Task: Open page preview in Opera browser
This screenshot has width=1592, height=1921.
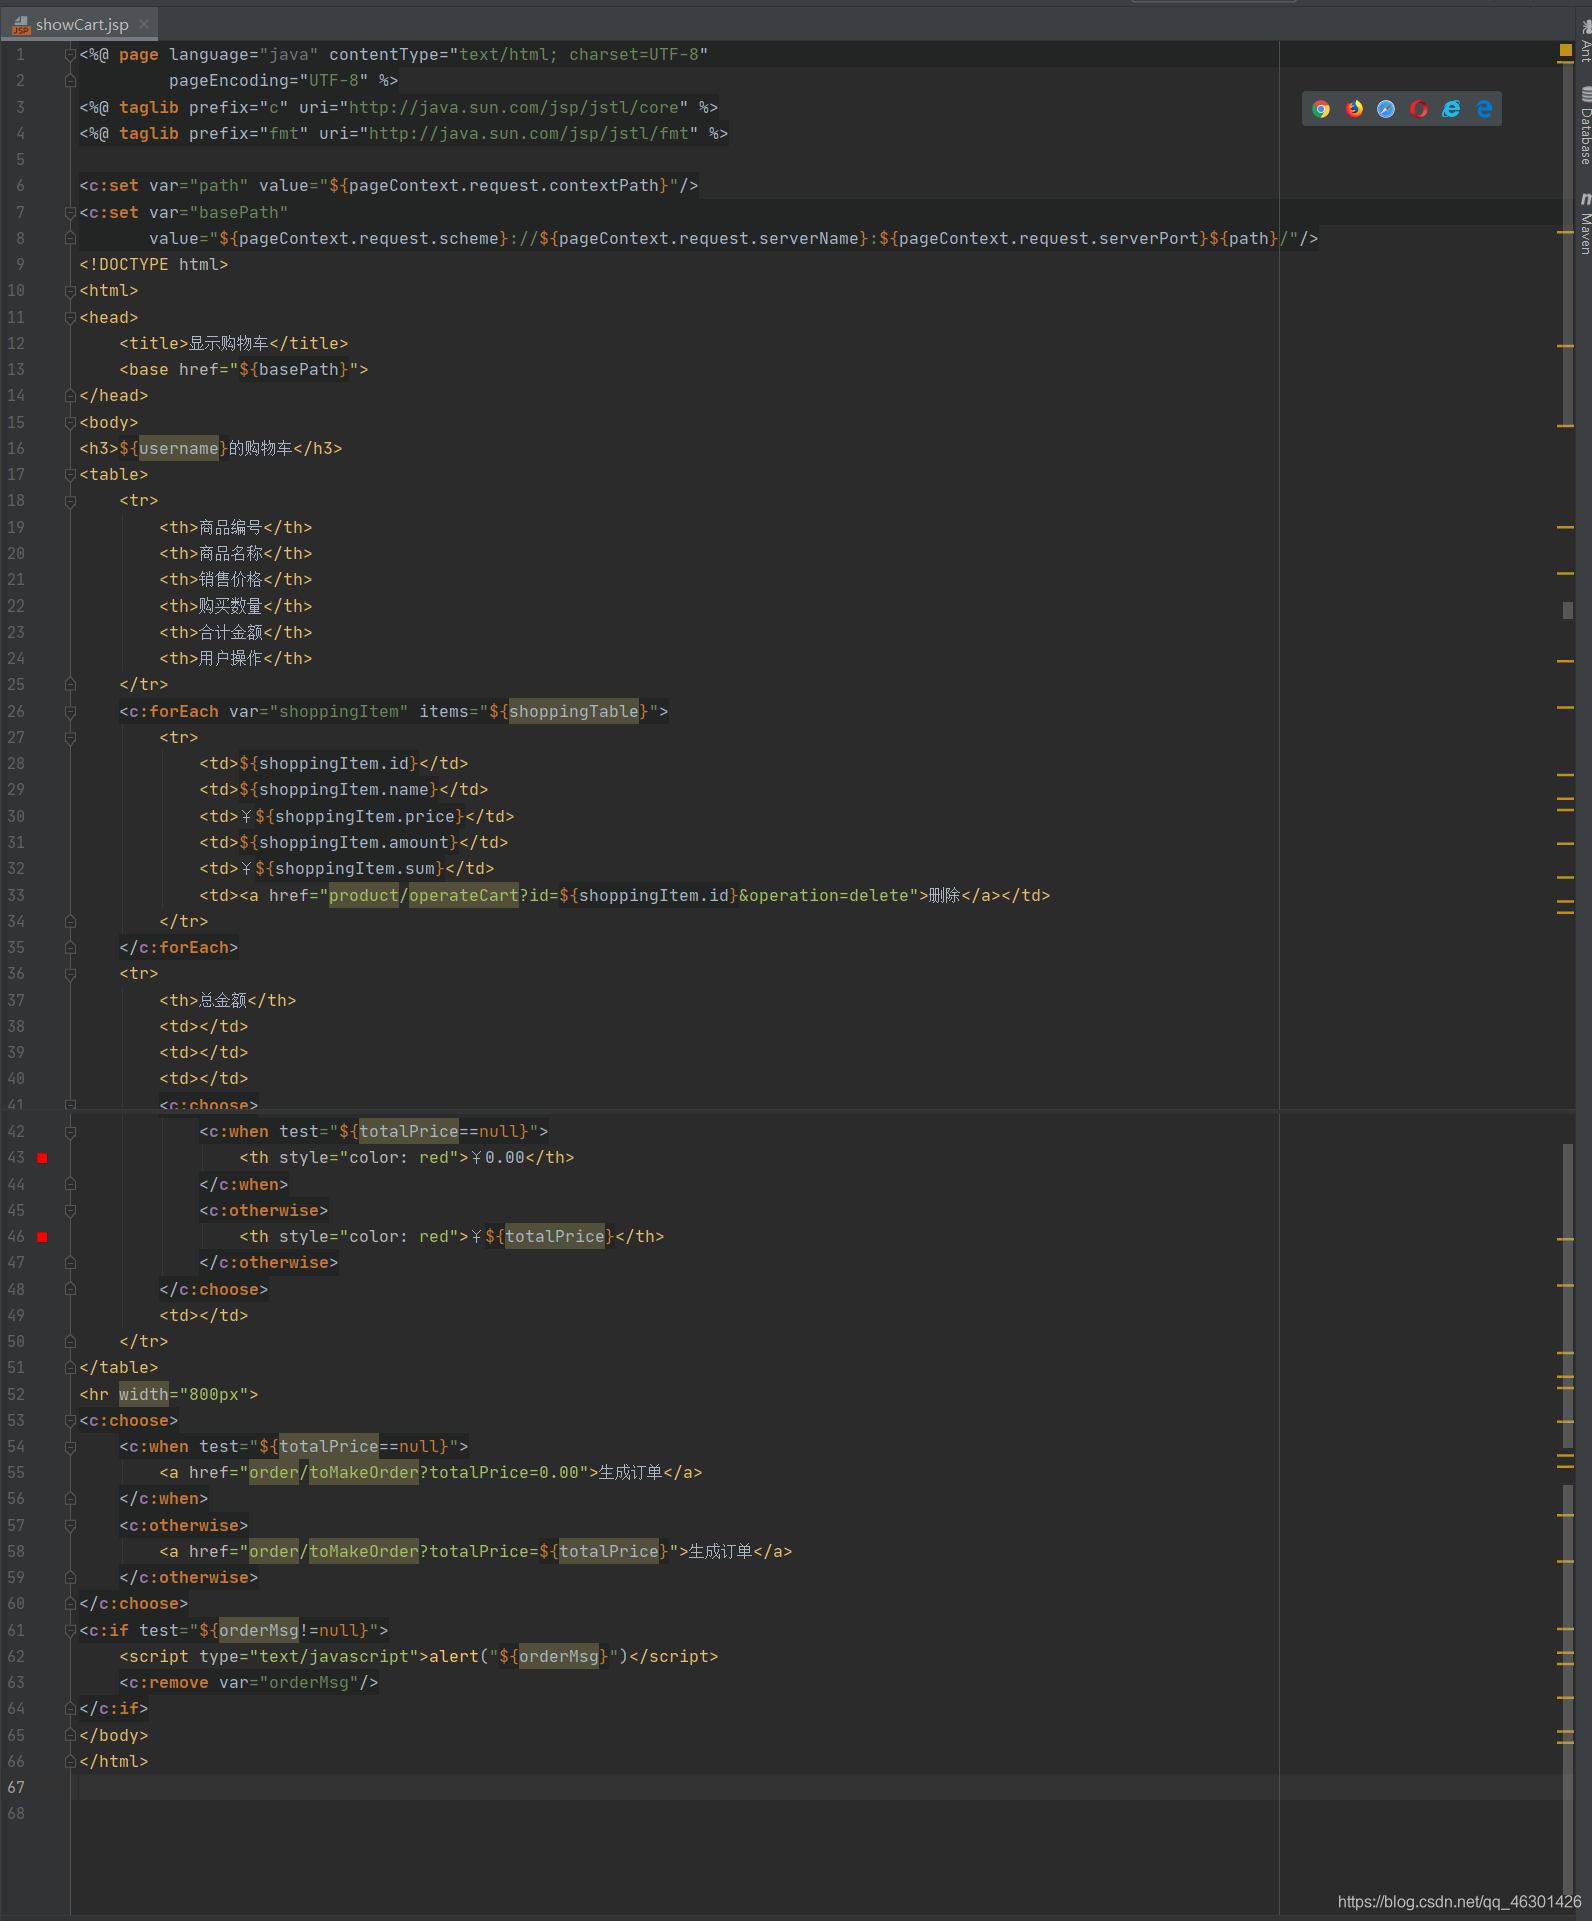Action: [x=1419, y=109]
